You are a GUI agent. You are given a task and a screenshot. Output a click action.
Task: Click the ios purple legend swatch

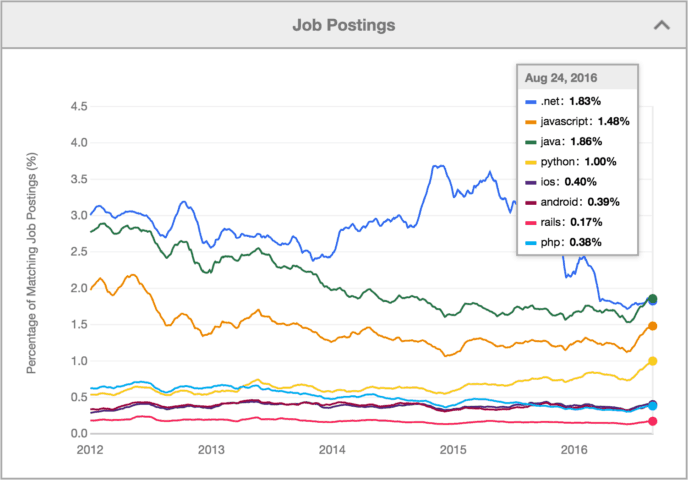point(529,182)
